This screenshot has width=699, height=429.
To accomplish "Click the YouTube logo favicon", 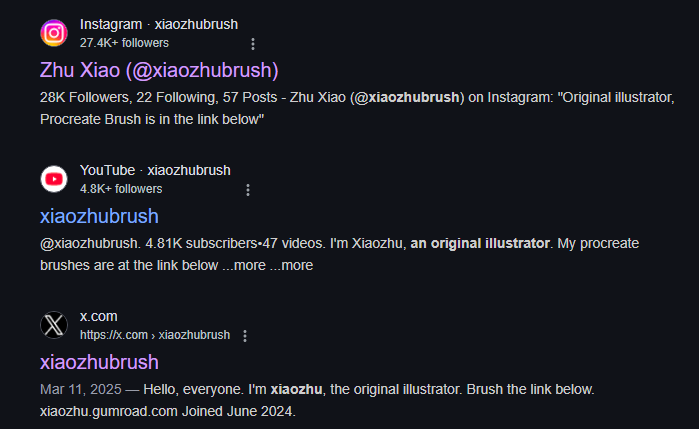I will [x=54, y=179].
